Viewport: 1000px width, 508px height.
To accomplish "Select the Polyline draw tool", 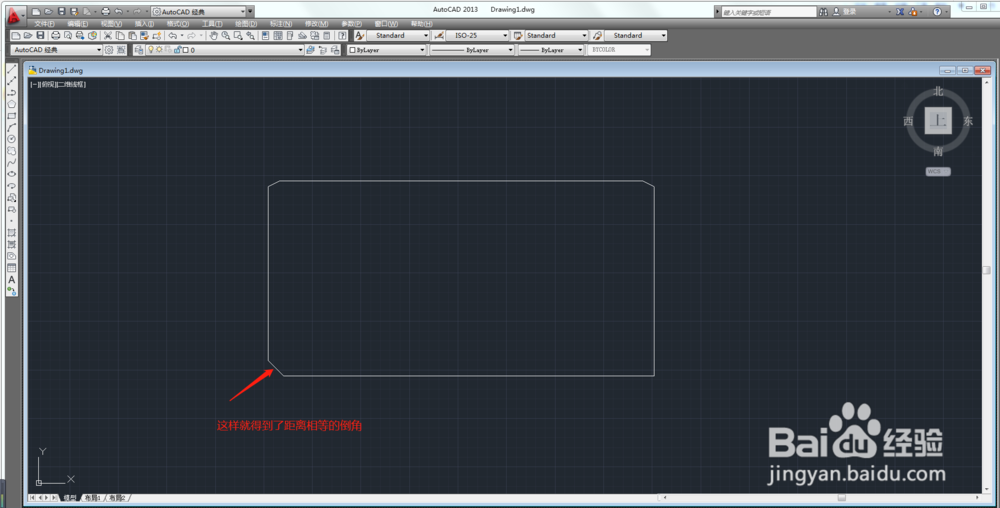I will pos(11,92).
